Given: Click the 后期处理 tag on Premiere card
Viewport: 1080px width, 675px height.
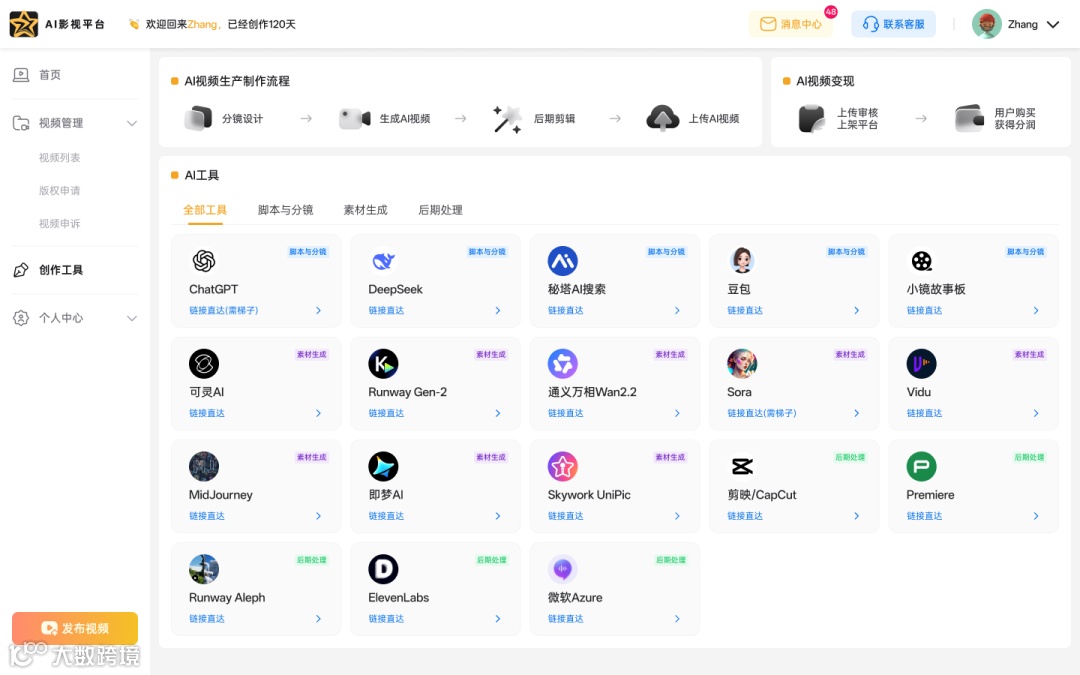Looking at the screenshot, I should 1029,457.
